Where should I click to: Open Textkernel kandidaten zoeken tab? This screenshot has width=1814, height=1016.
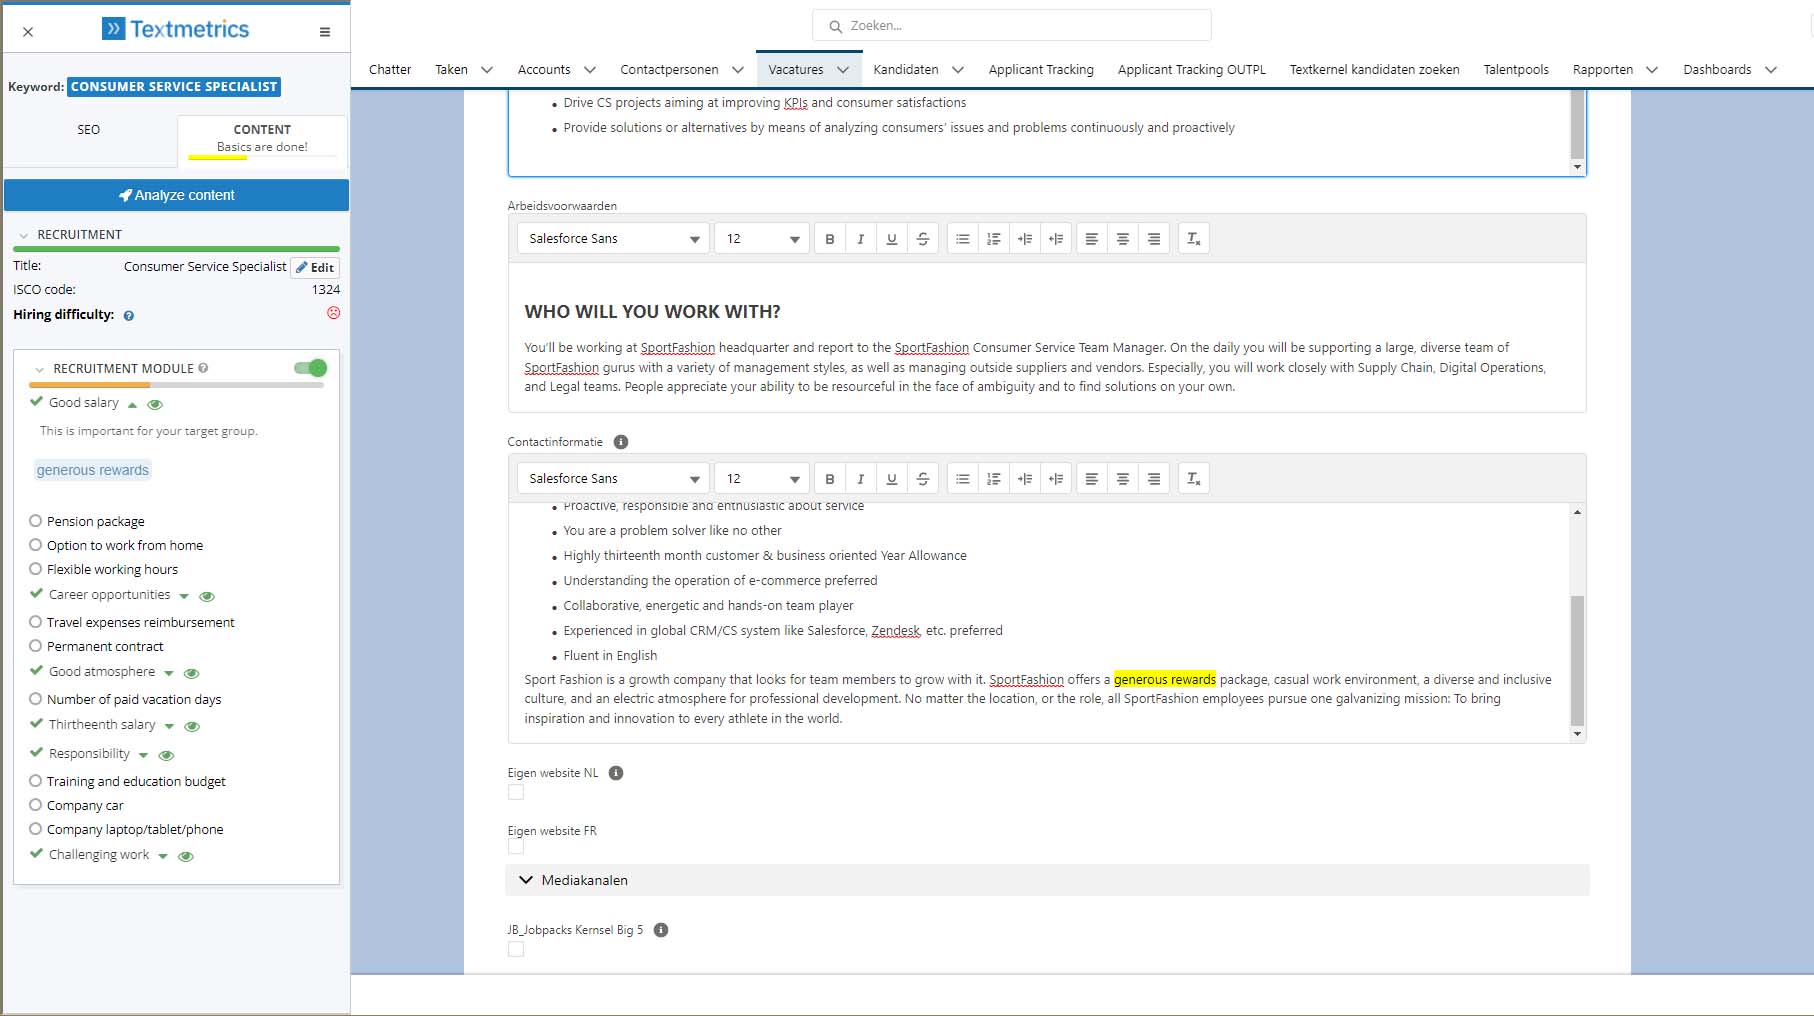(x=1374, y=69)
